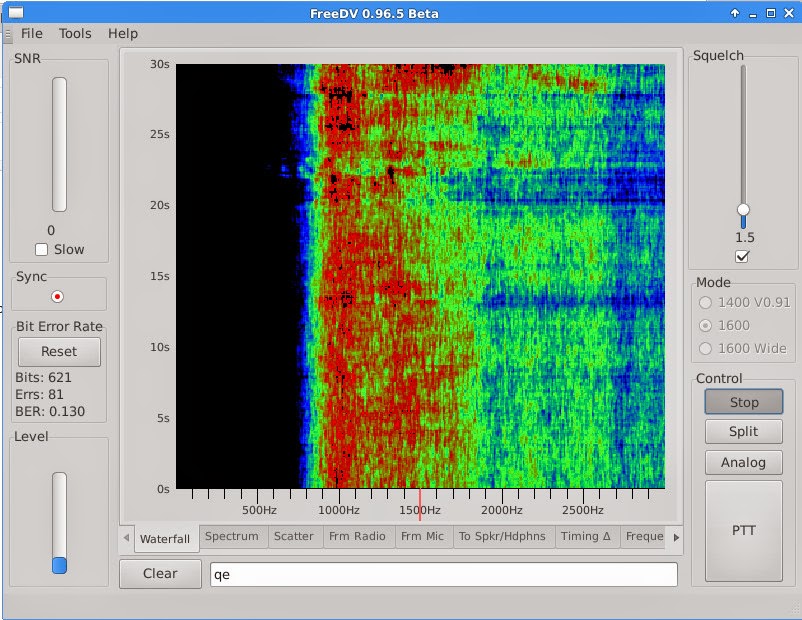Reset the Bit Error Rate counter
This screenshot has height=620, width=802.
pos(59,351)
